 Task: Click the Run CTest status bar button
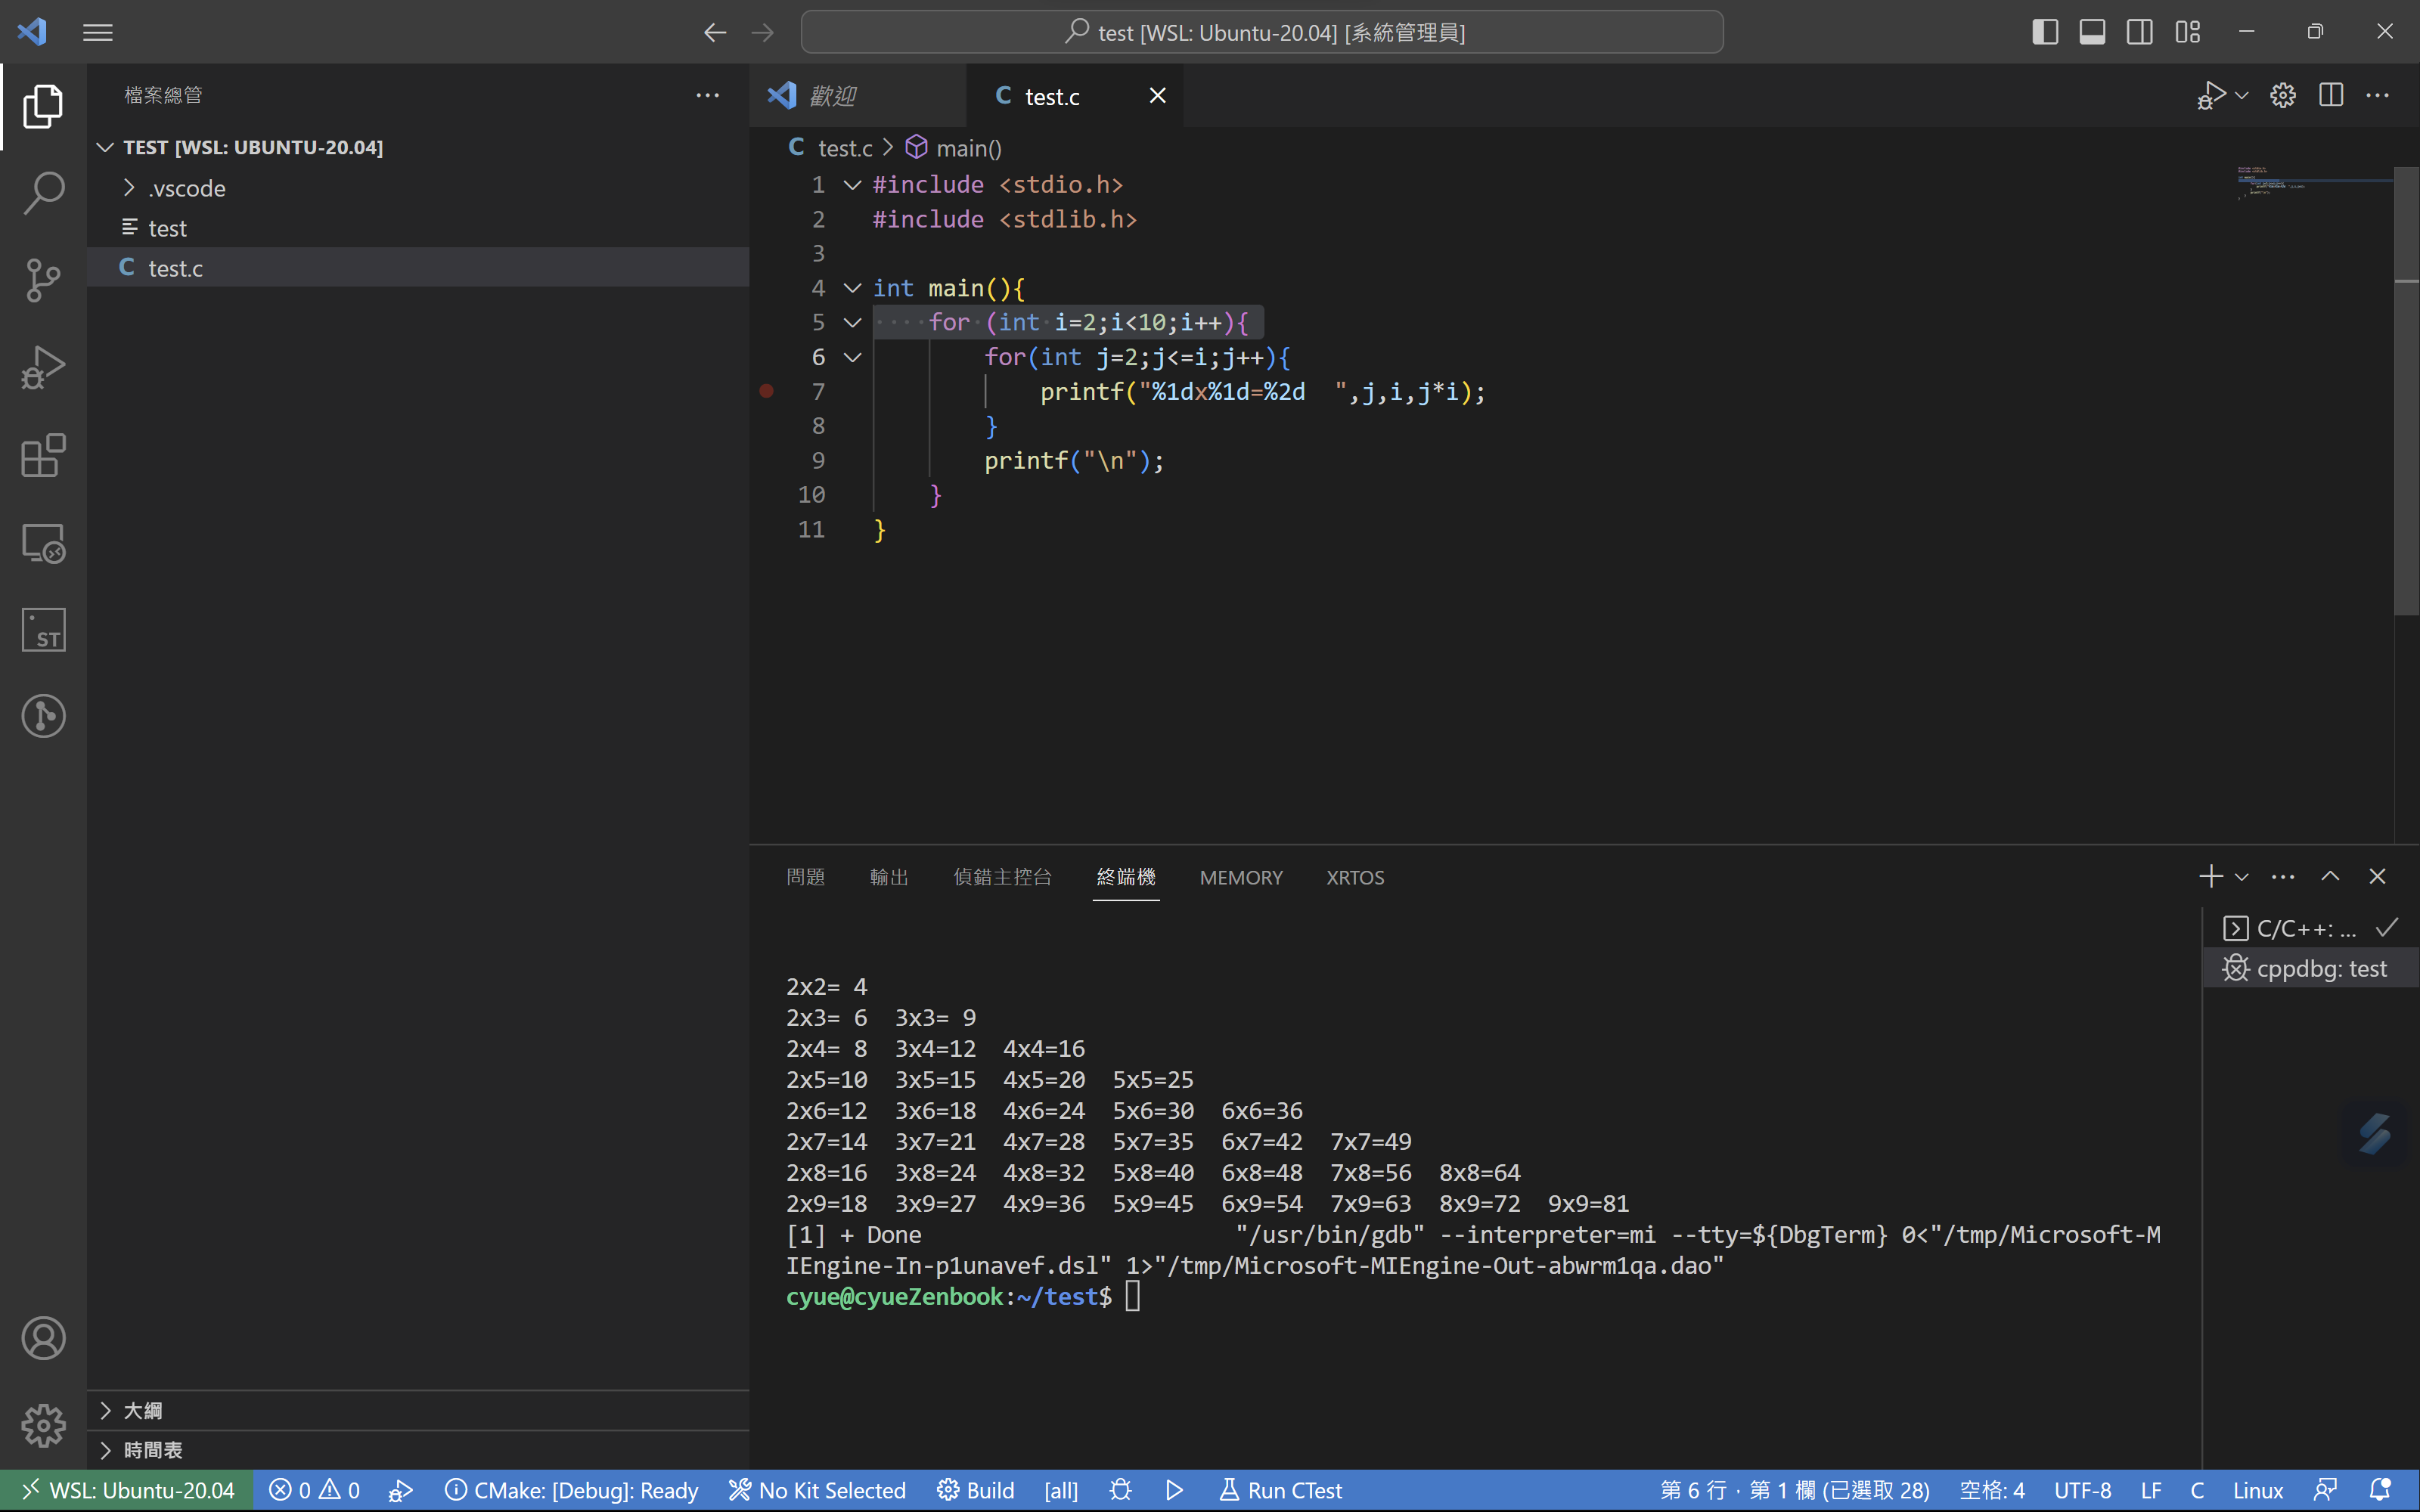[1281, 1490]
